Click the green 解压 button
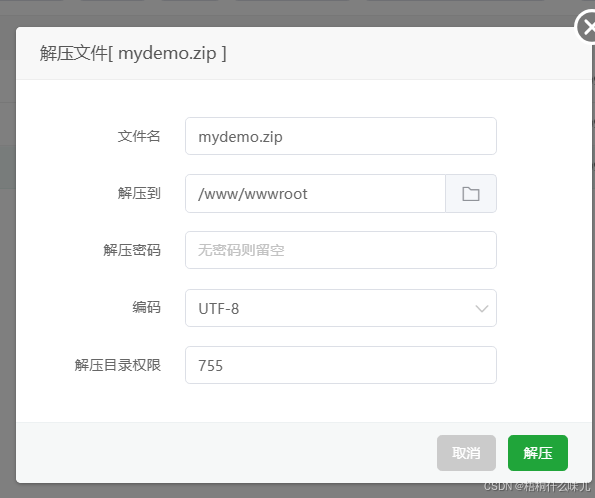The height and width of the screenshot is (498, 595). click(538, 453)
